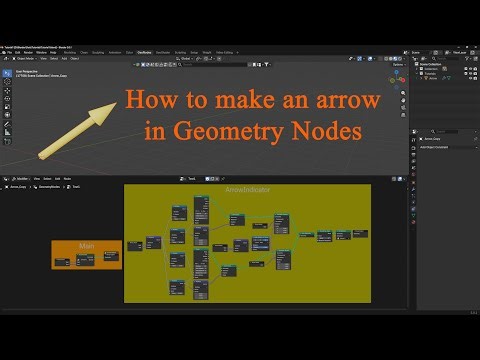The image size is (480, 360).
Task: Select the Move tool
Action: pyautogui.click(x=7, y=90)
